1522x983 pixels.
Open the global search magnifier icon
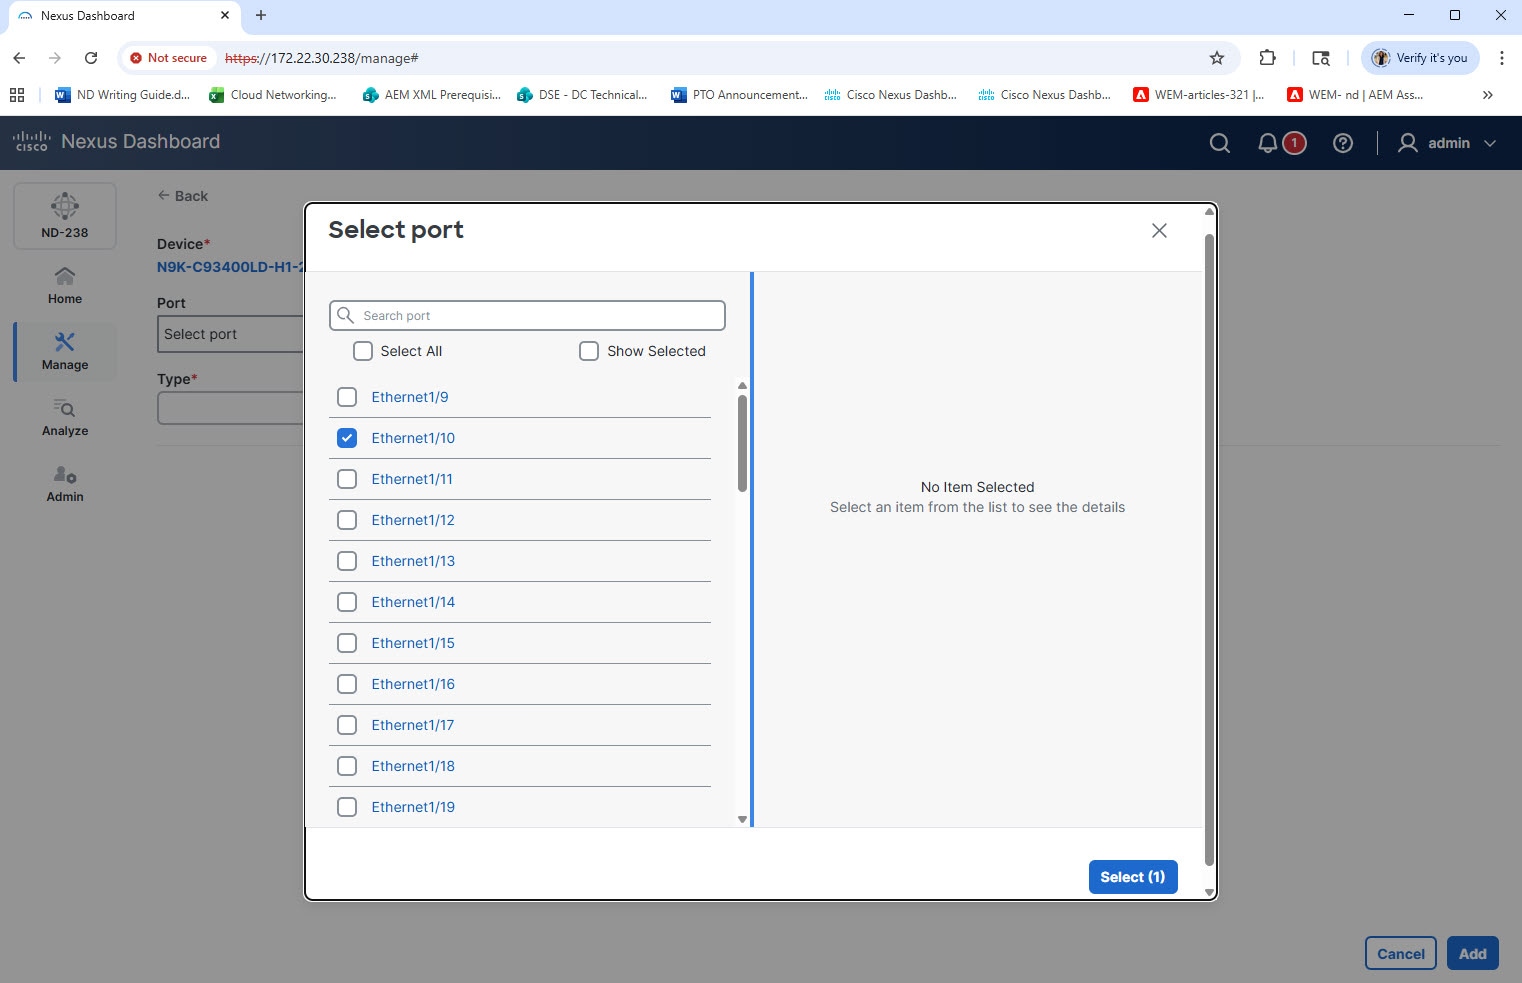(1219, 143)
